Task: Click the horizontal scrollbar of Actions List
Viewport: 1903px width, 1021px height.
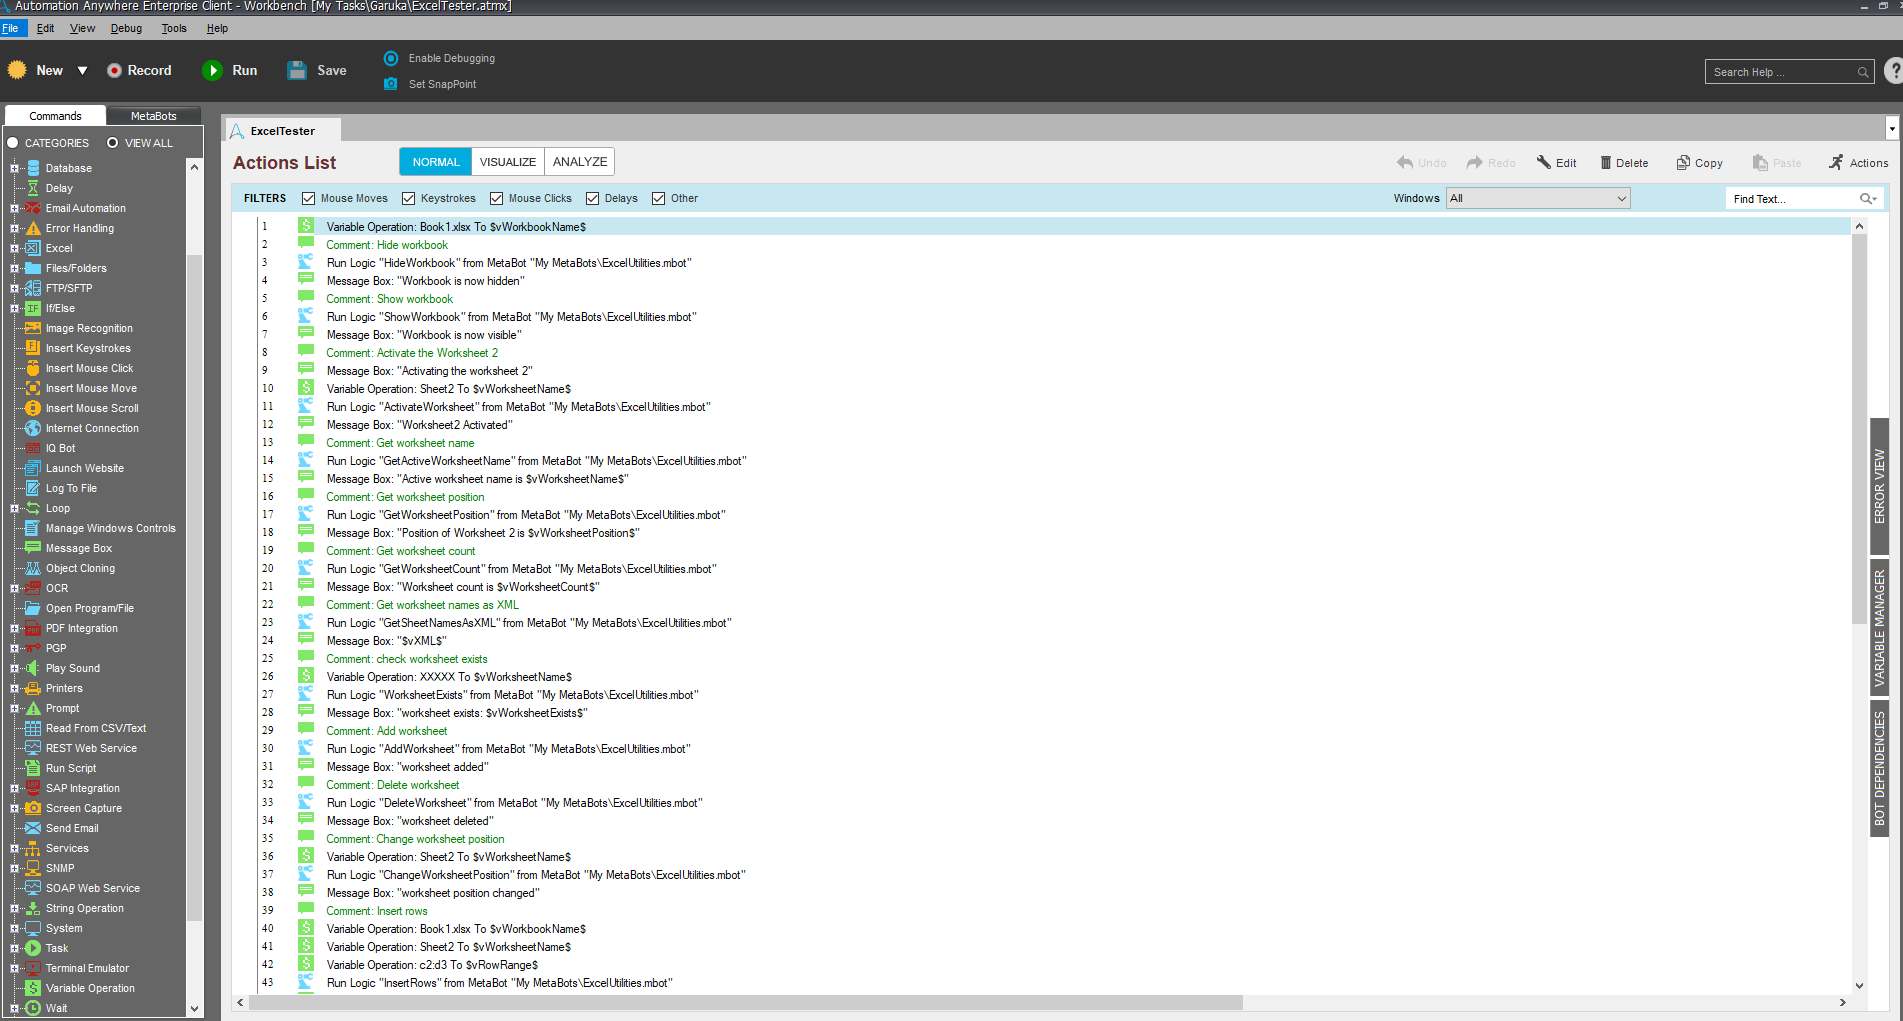Action: pos(745,1002)
